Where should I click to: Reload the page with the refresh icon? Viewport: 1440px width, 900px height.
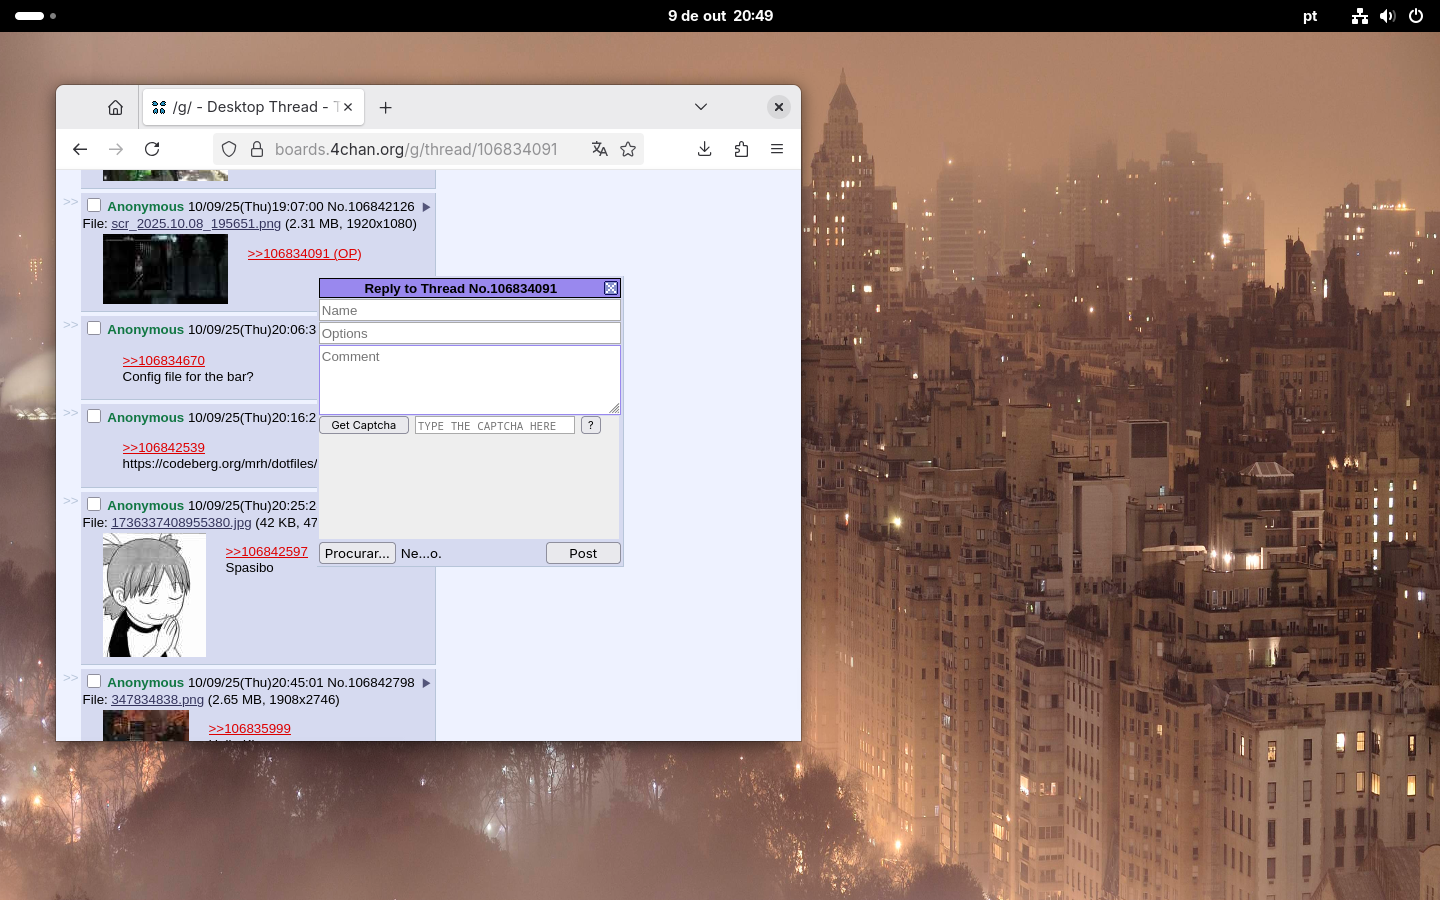pyautogui.click(x=152, y=149)
